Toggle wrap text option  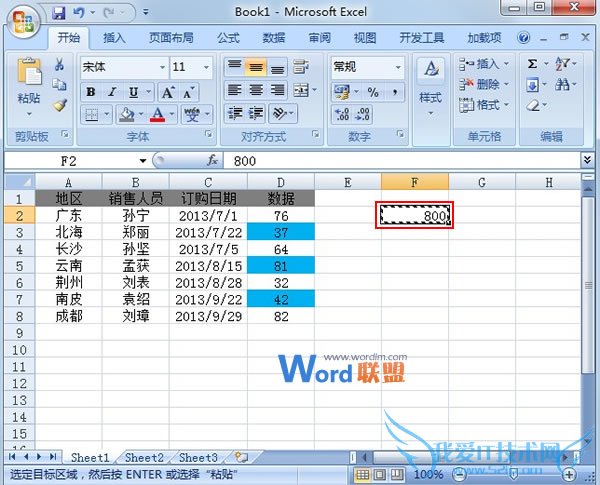[301, 67]
